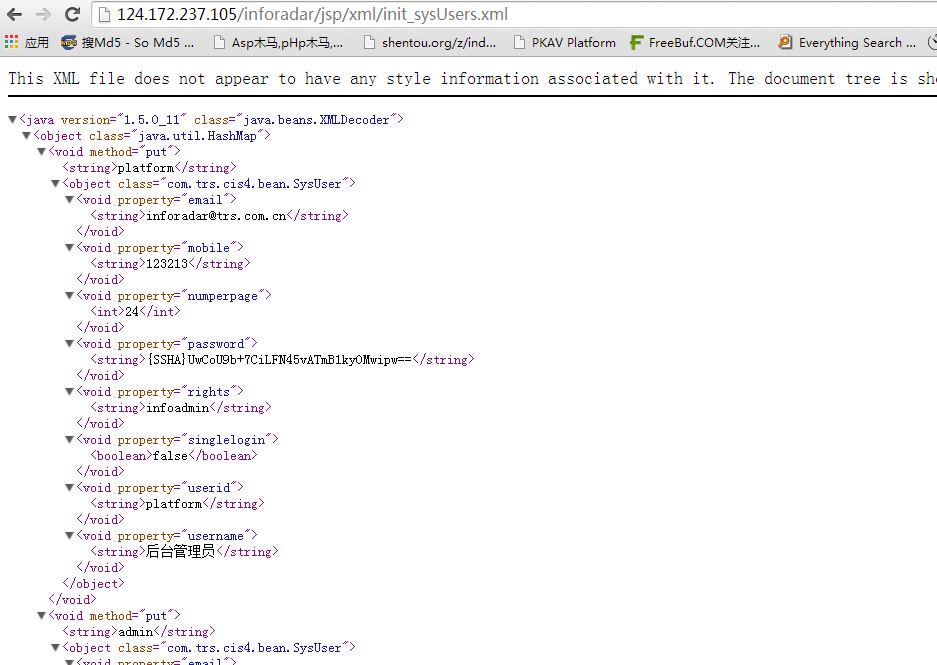Open the Asp木马,pHp木马 bookmark
937x665 pixels.
coord(278,42)
